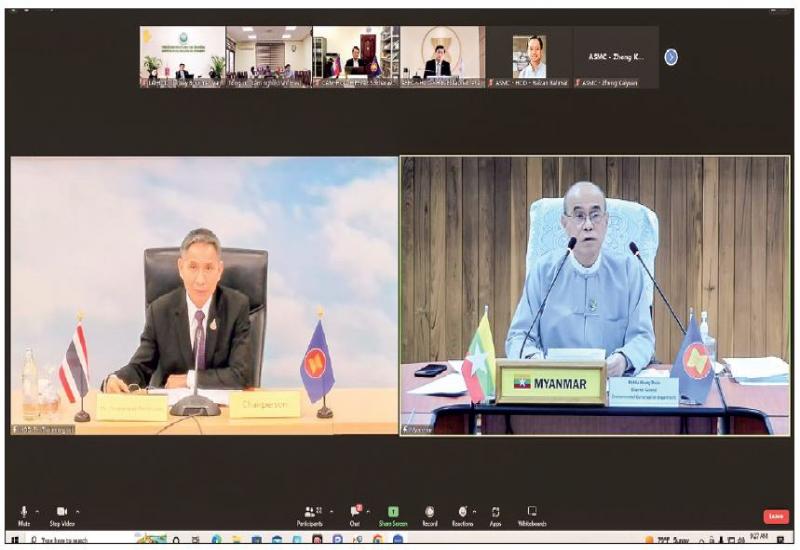Stop Video using the camera icon
The width and height of the screenshot is (800, 550).
point(61,512)
